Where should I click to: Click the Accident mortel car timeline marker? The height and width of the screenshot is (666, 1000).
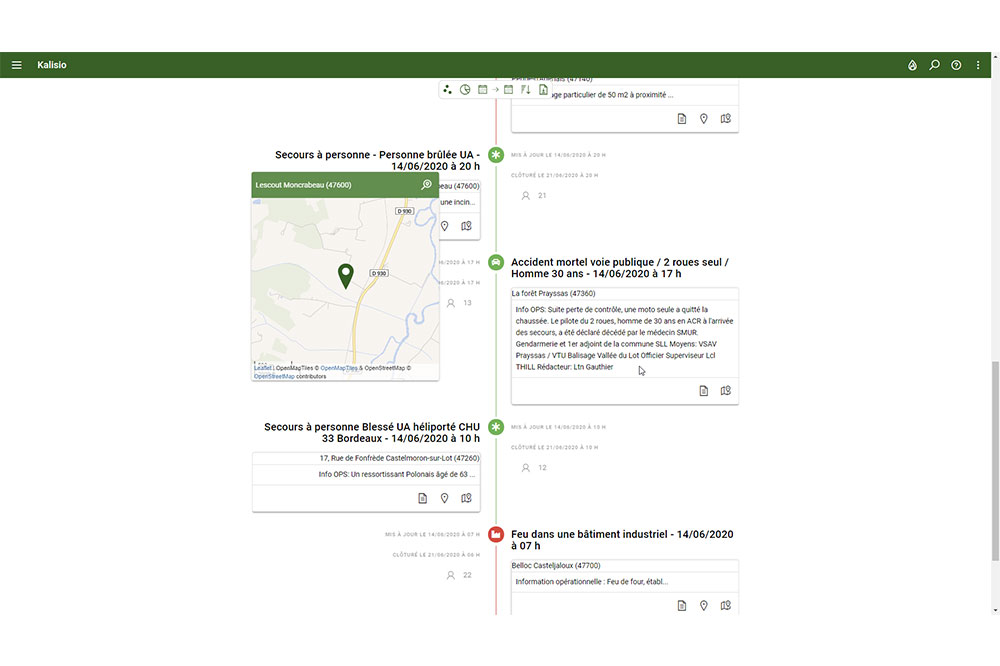pyautogui.click(x=496, y=262)
